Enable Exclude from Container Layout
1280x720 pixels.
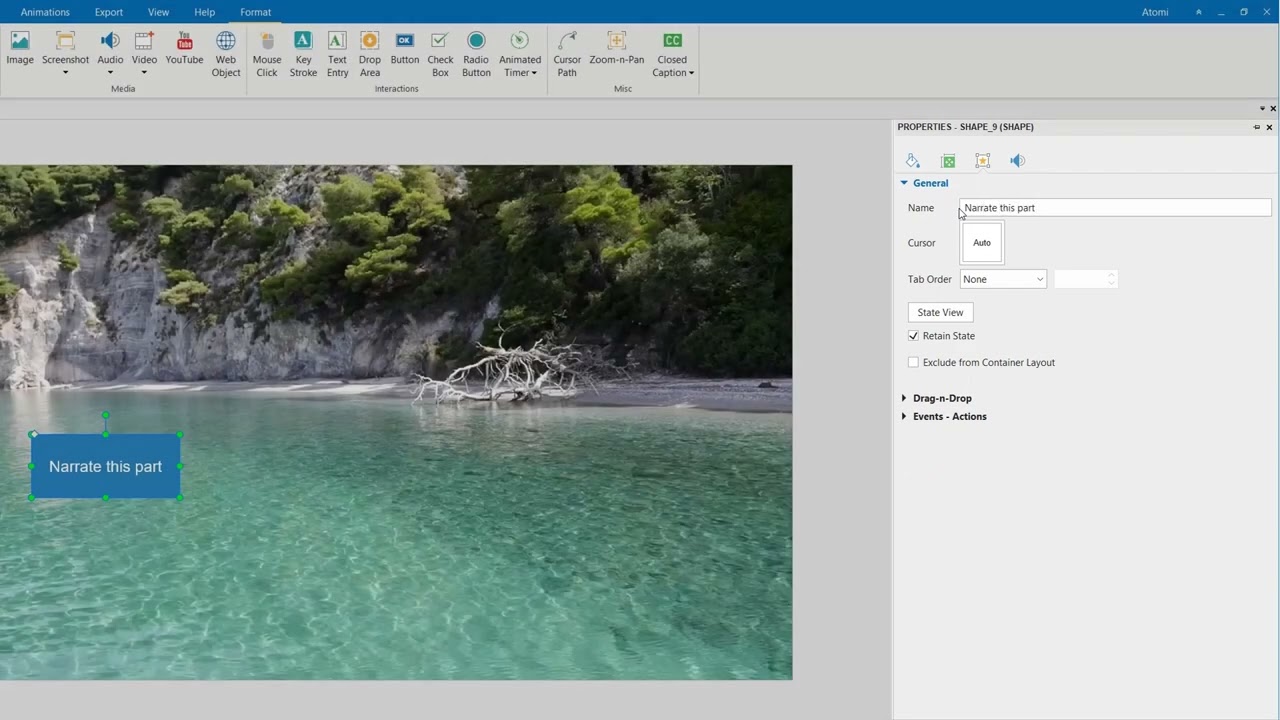913,363
